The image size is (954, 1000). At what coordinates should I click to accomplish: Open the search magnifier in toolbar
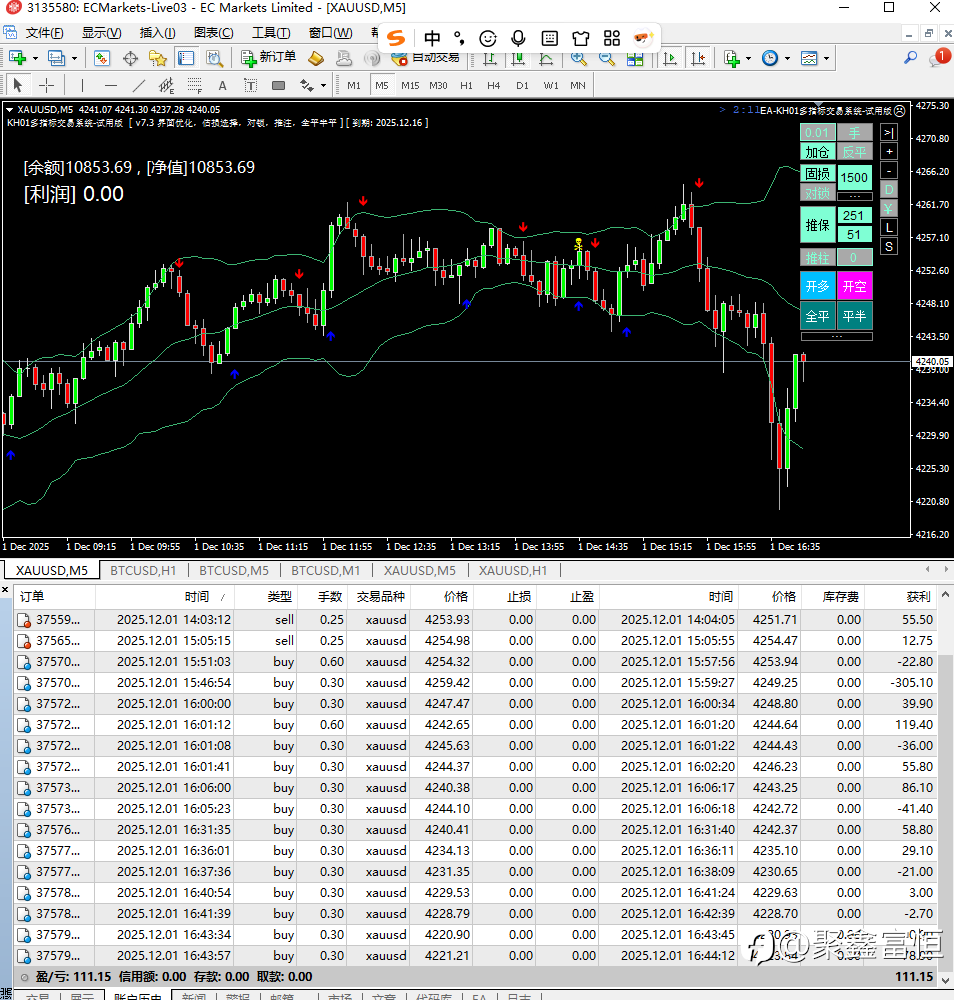(x=910, y=58)
